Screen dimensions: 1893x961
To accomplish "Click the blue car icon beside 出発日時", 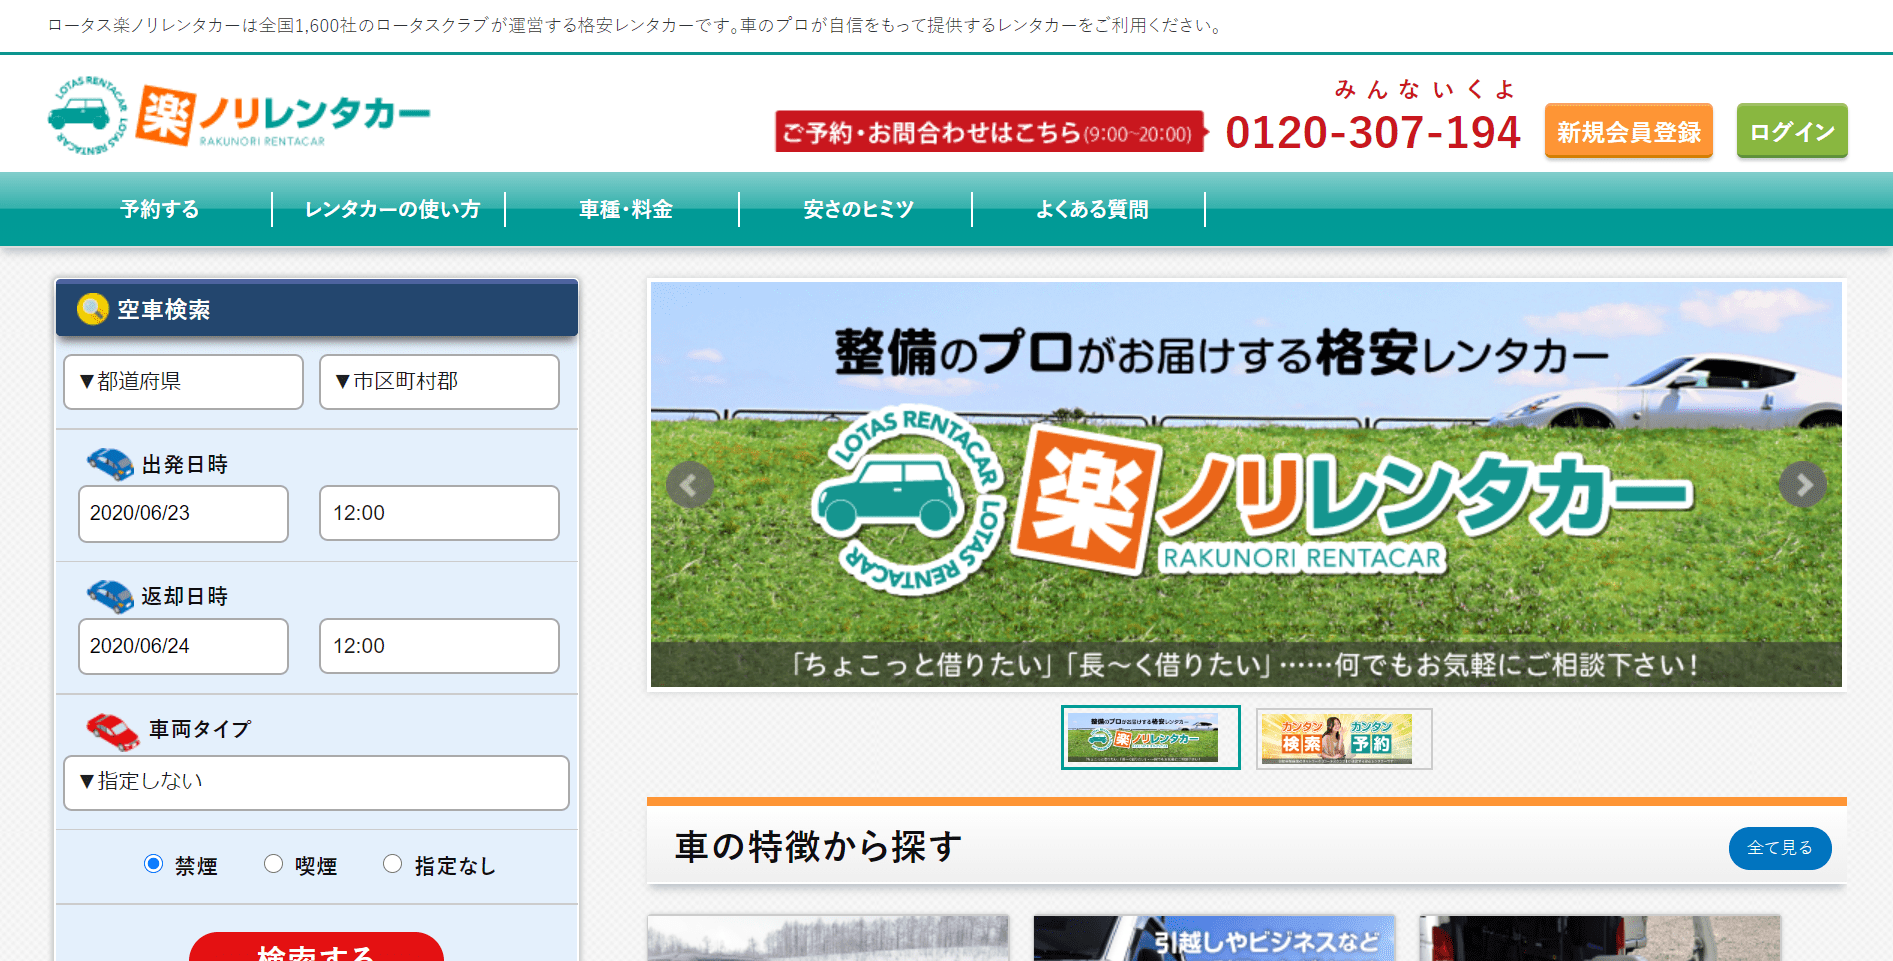I will point(110,464).
